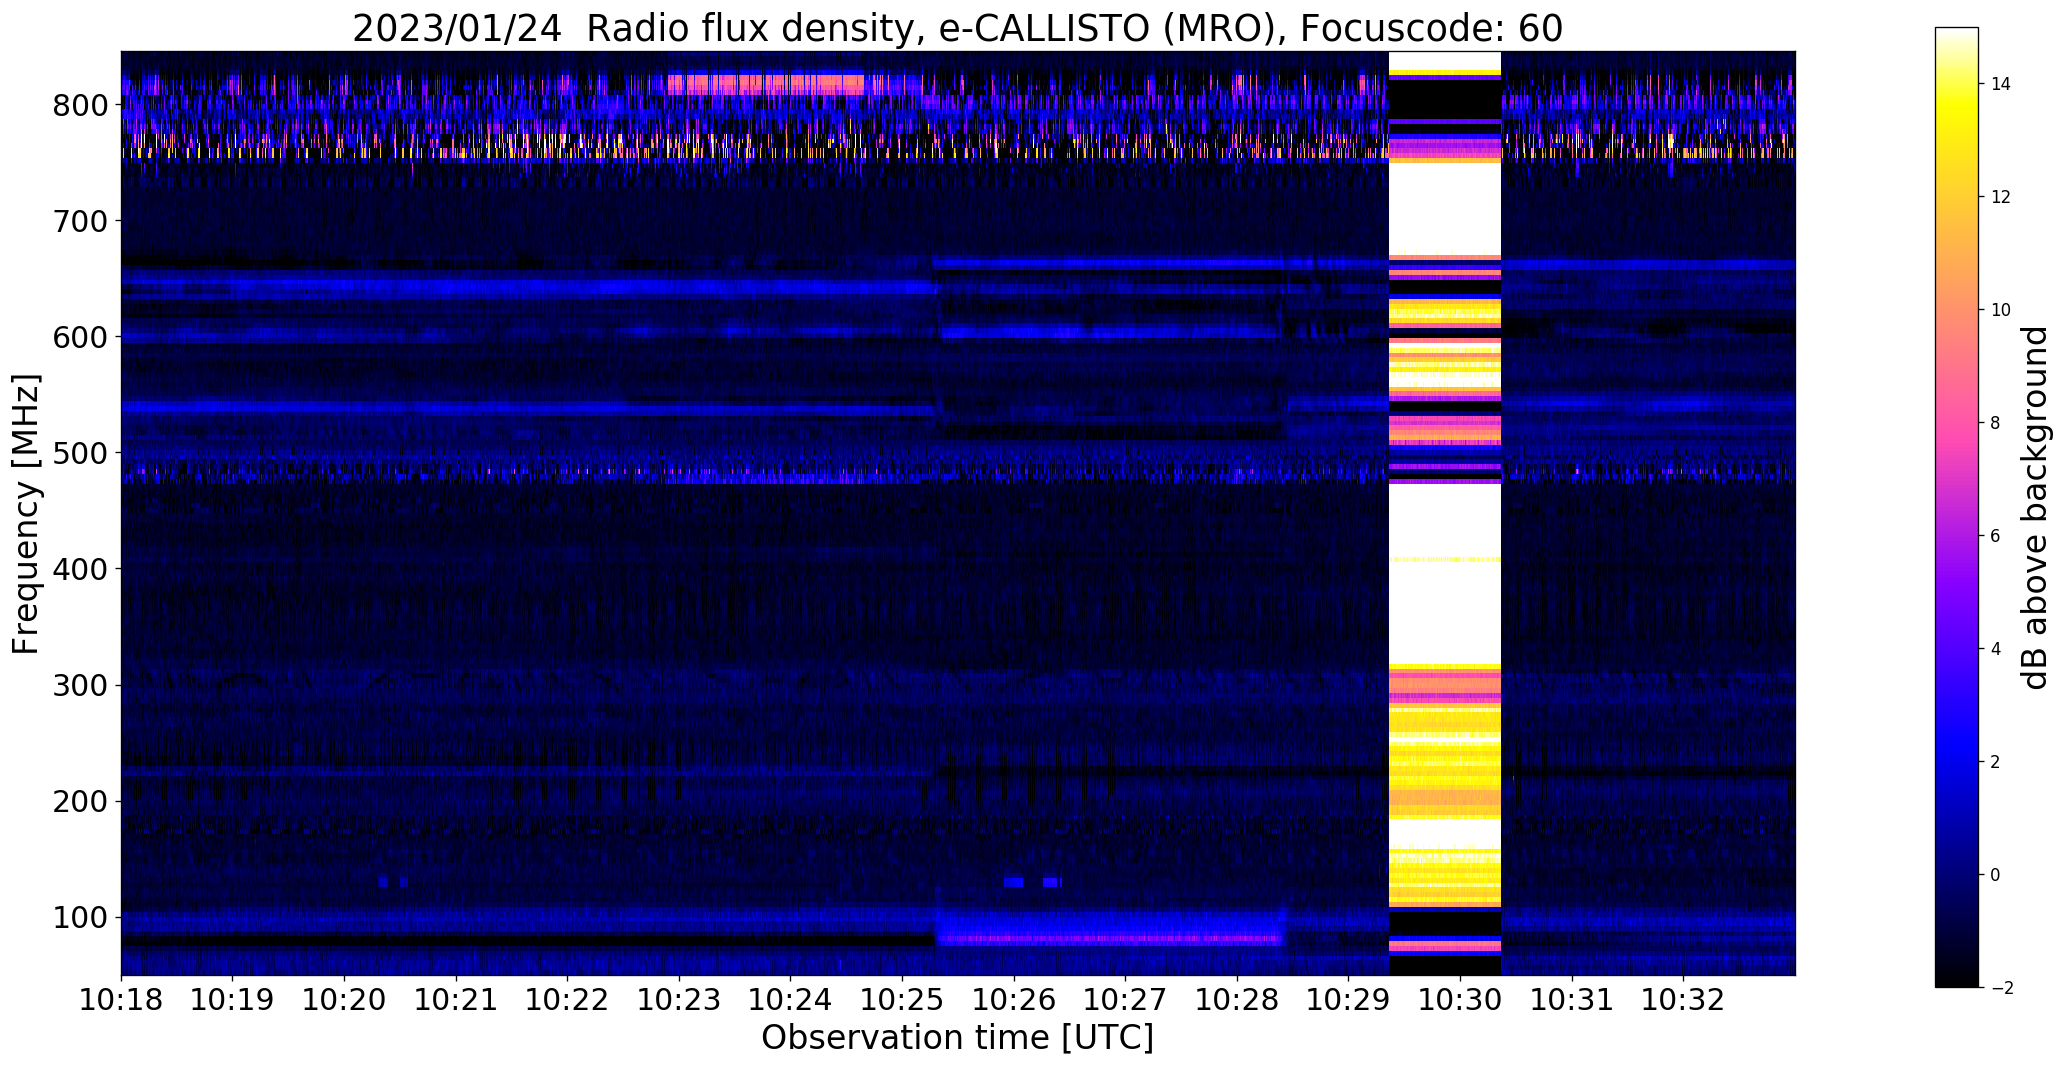Image resolution: width=2066 pixels, height=1067 pixels.
Task: Click the 10:24 time tick label
Action: coord(790,1000)
